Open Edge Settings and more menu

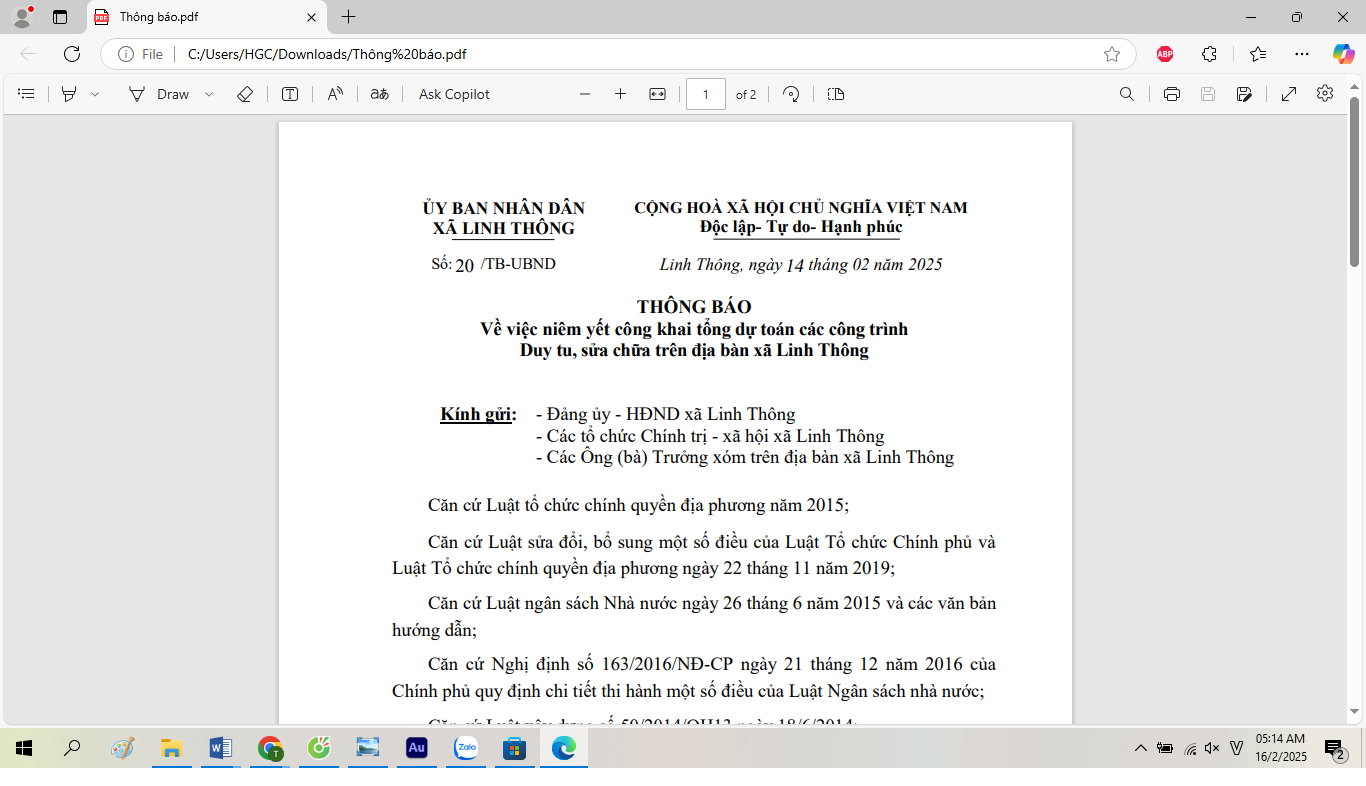(x=1301, y=54)
